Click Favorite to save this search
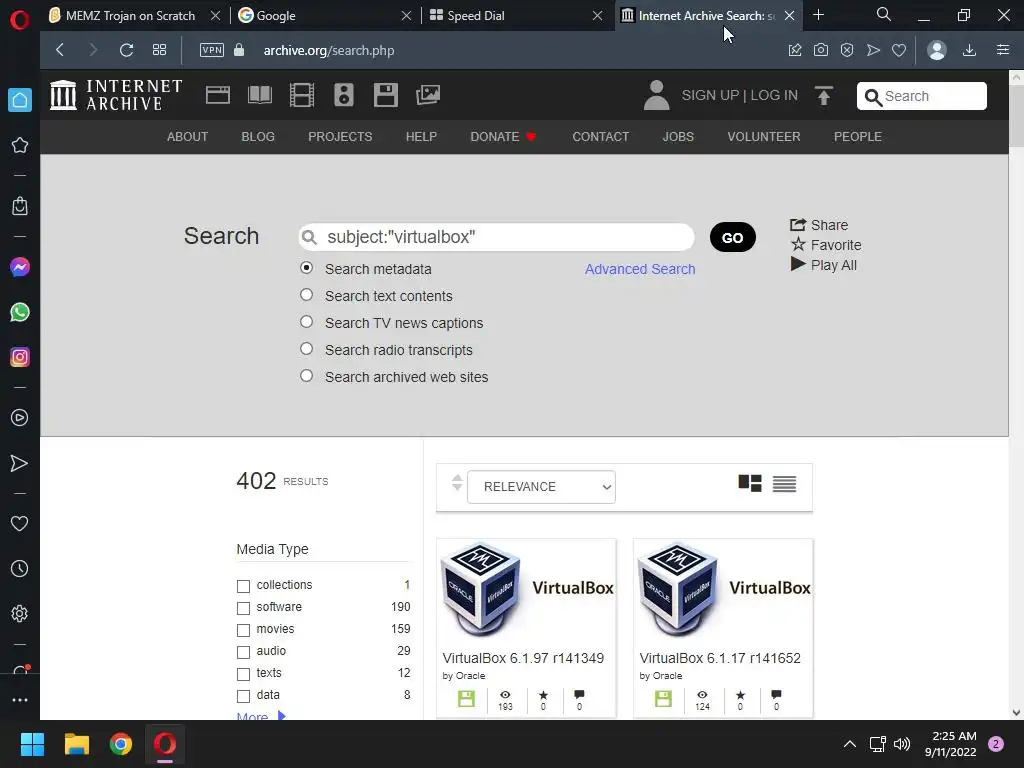Image resolution: width=1024 pixels, height=768 pixels. tap(826, 245)
